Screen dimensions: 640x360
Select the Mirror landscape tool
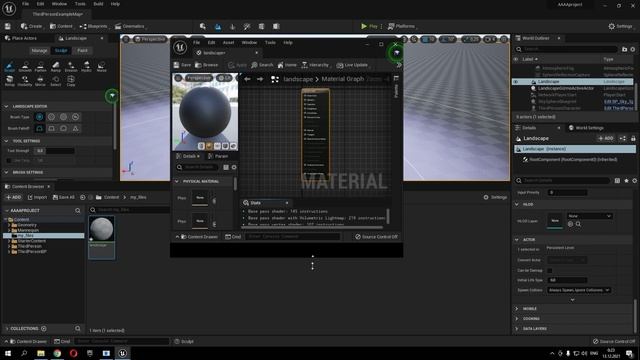click(40, 81)
